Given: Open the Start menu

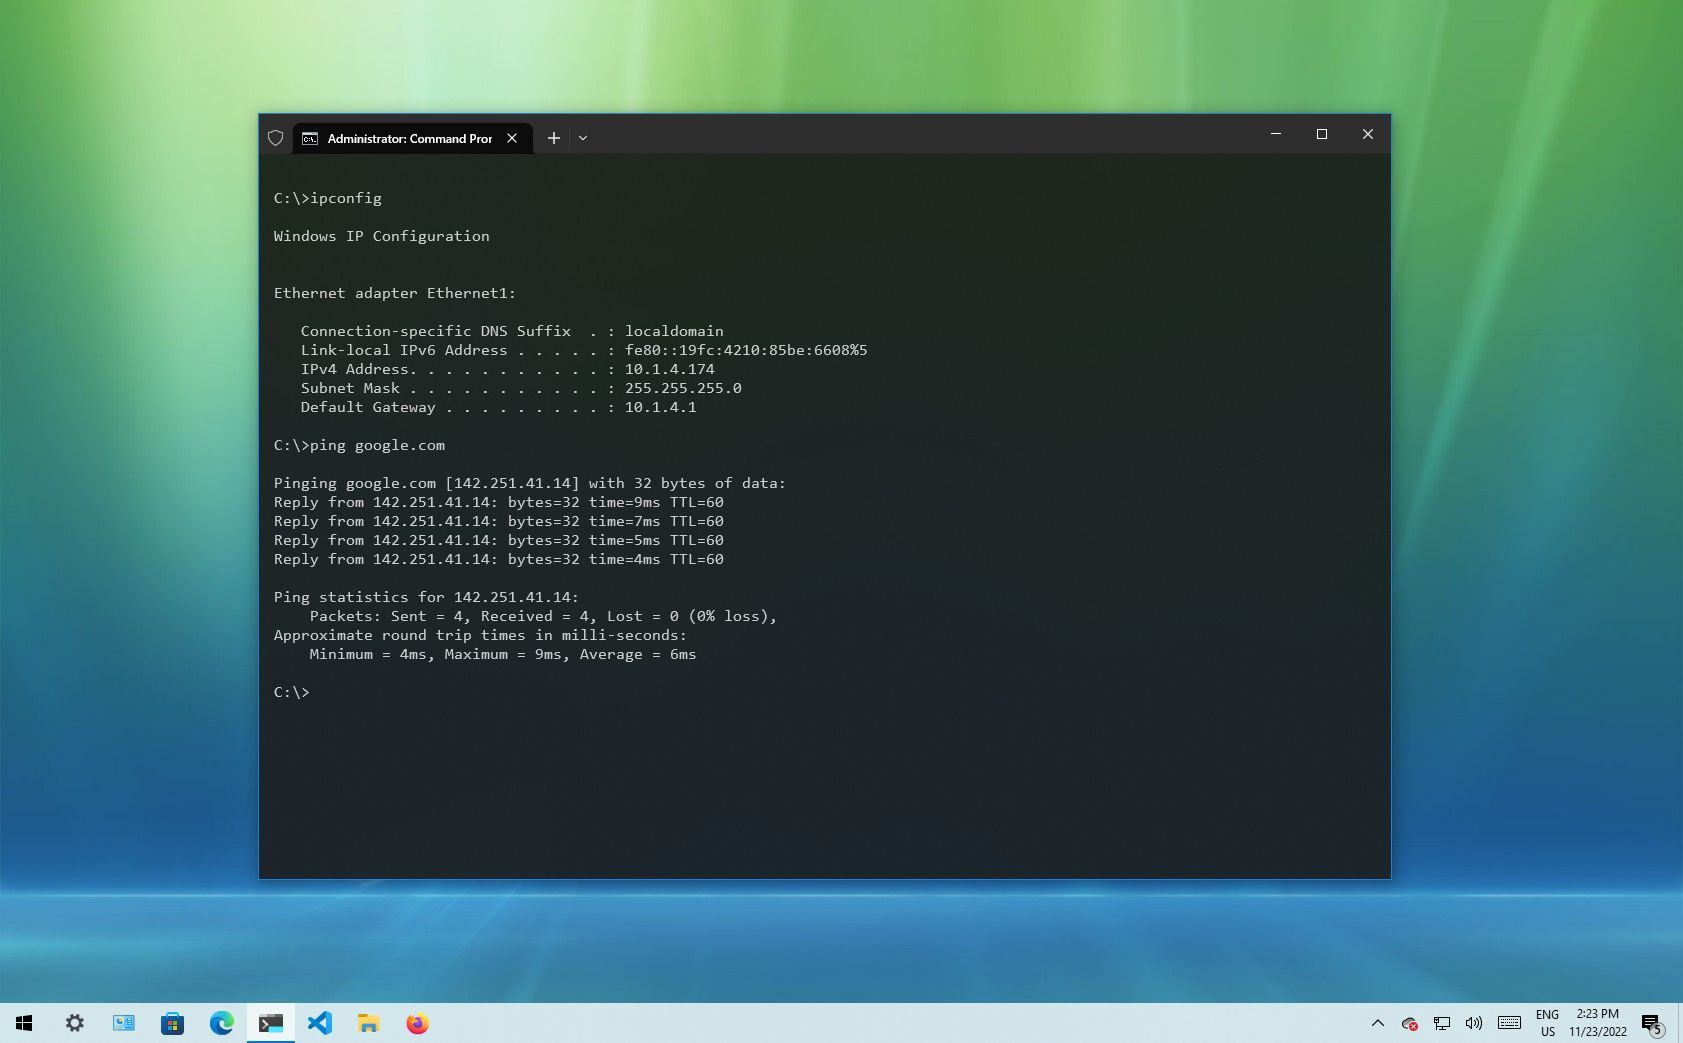Looking at the screenshot, I should coord(22,1023).
